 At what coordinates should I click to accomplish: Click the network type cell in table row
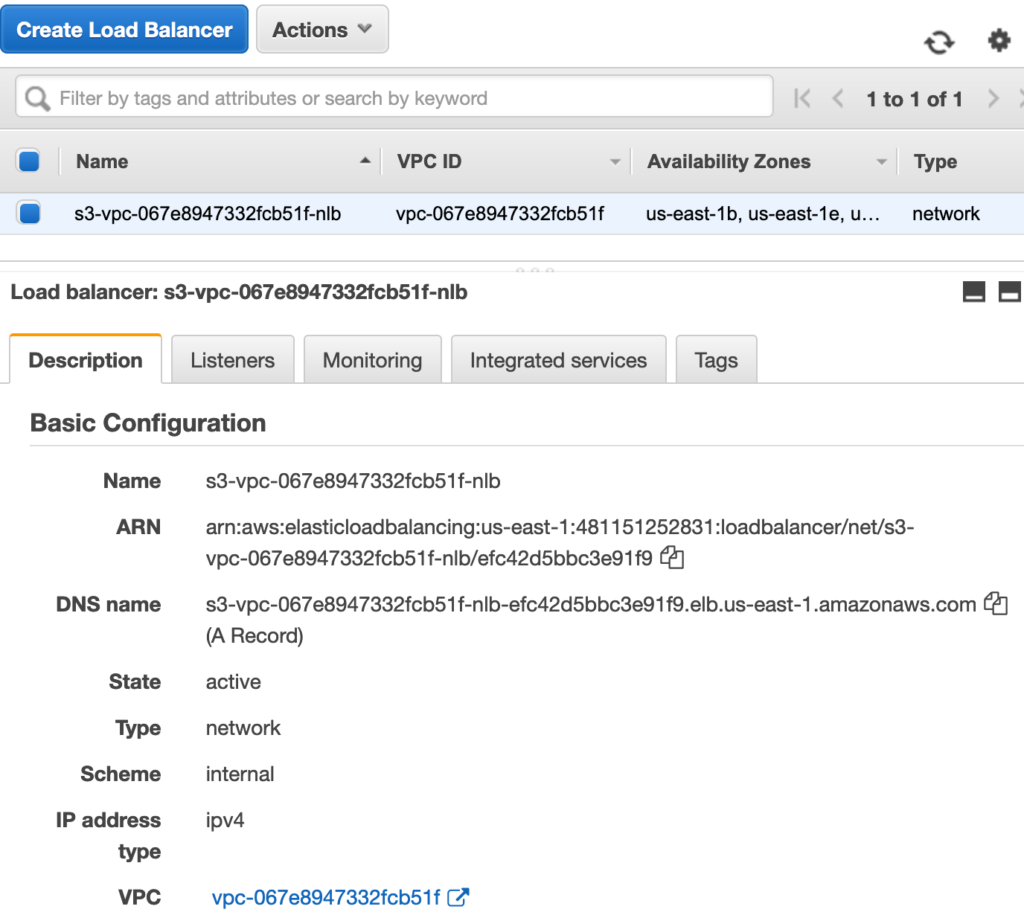point(946,214)
